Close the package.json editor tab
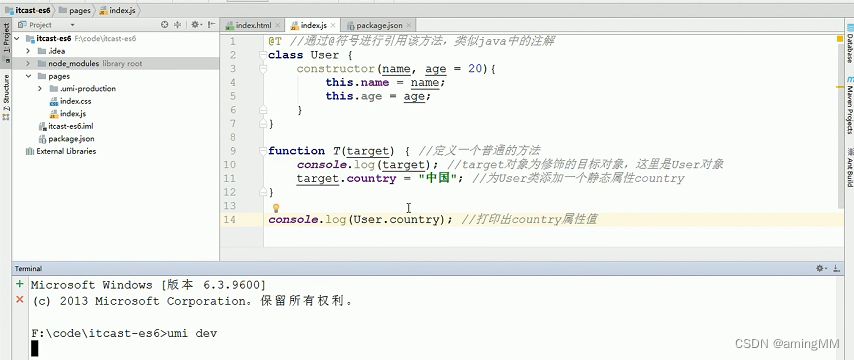The width and height of the screenshot is (854, 360). pyautogui.click(x=409, y=25)
